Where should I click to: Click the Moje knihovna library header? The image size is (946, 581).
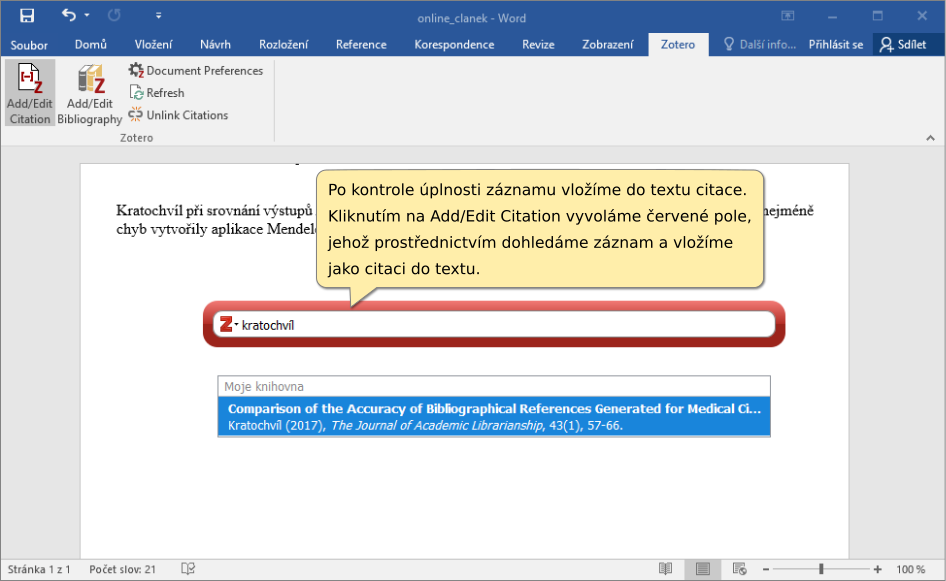[x=494, y=386]
